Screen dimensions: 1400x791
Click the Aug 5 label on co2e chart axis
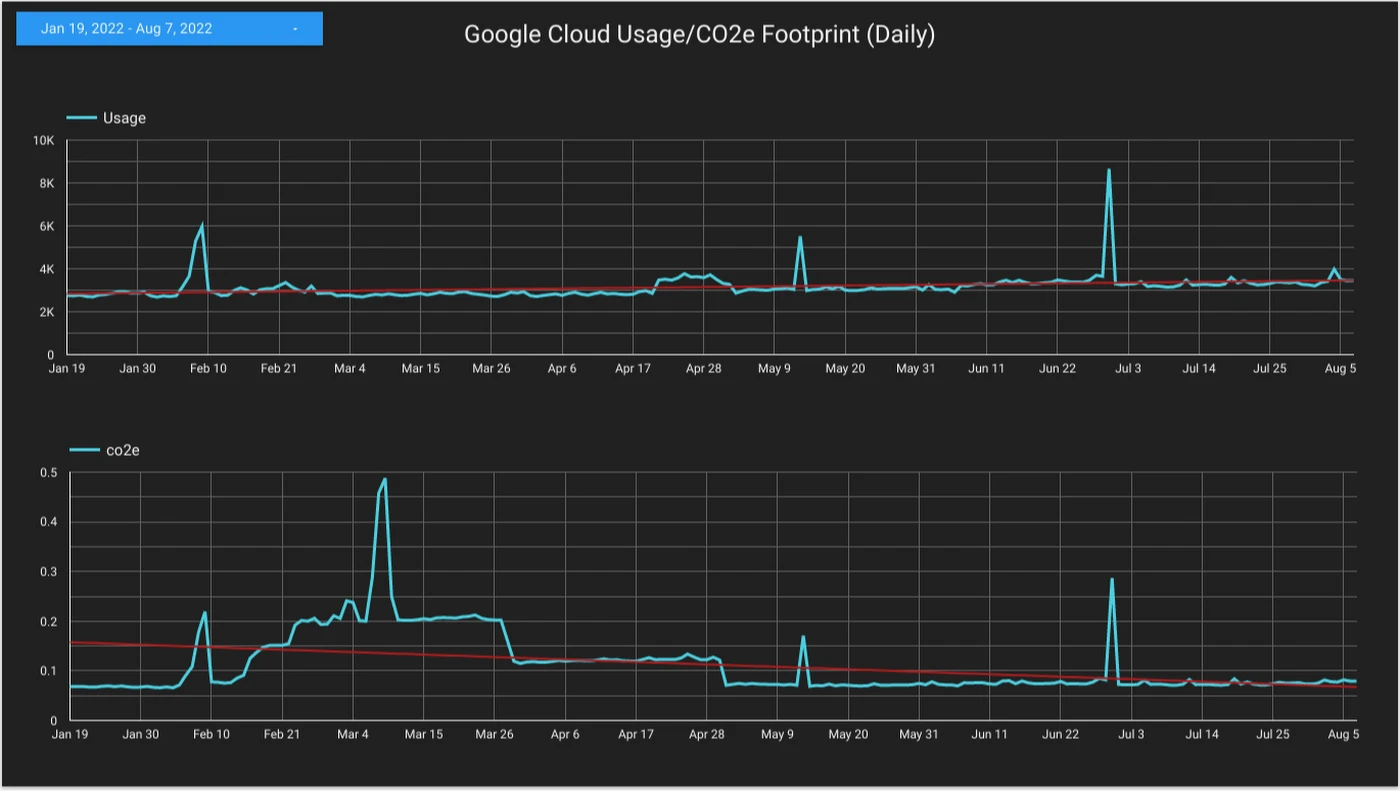(x=1343, y=735)
